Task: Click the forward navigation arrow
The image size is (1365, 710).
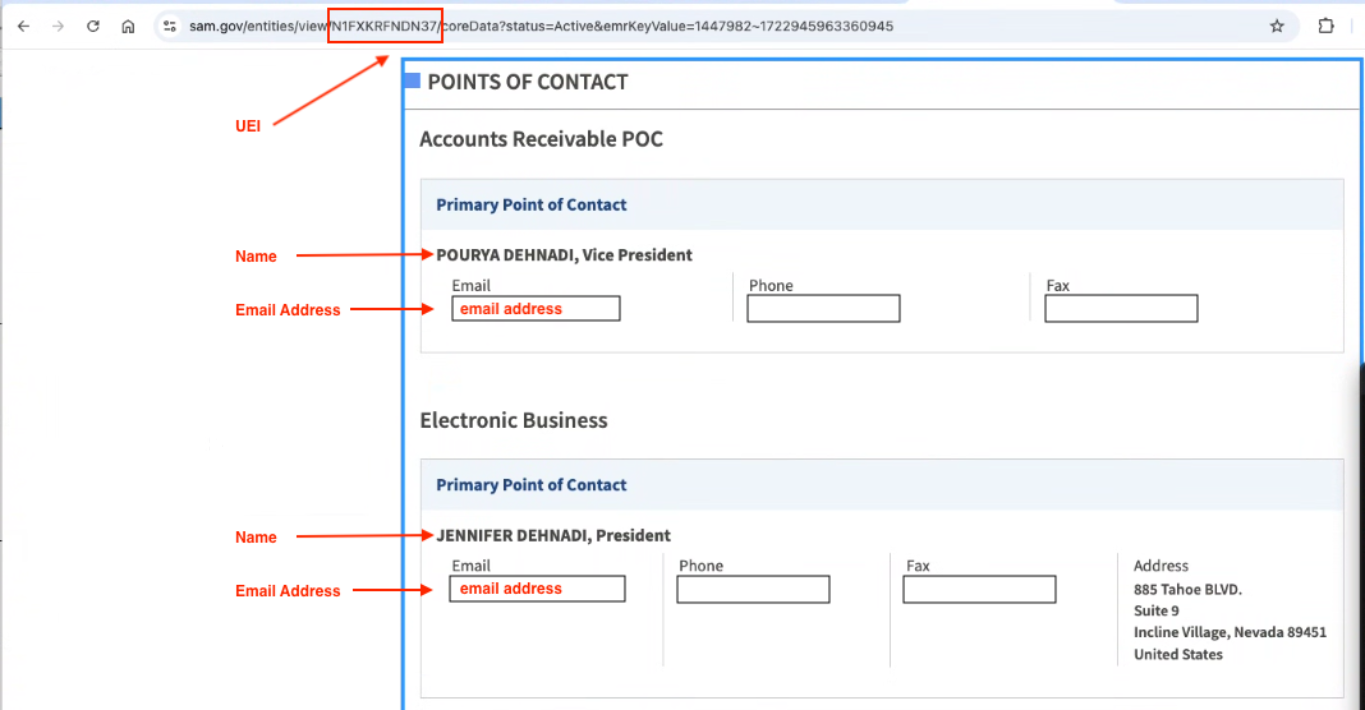Action: click(58, 26)
